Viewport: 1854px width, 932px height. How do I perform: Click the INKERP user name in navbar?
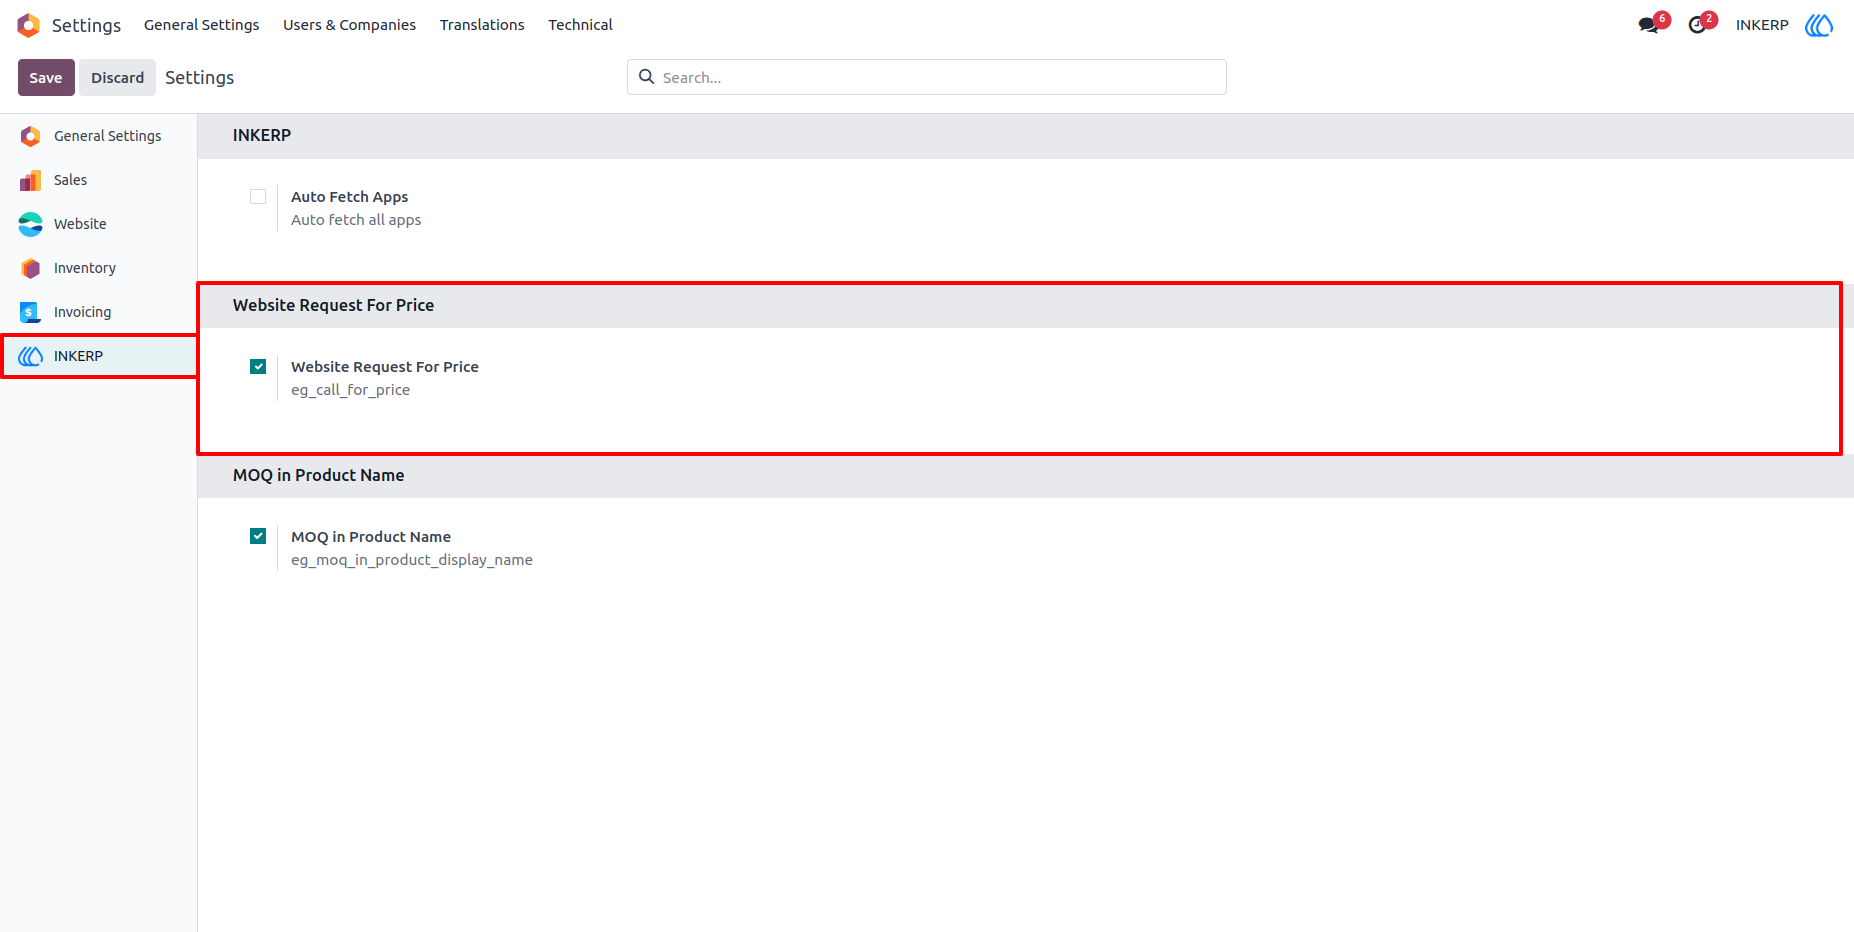click(x=1762, y=25)
